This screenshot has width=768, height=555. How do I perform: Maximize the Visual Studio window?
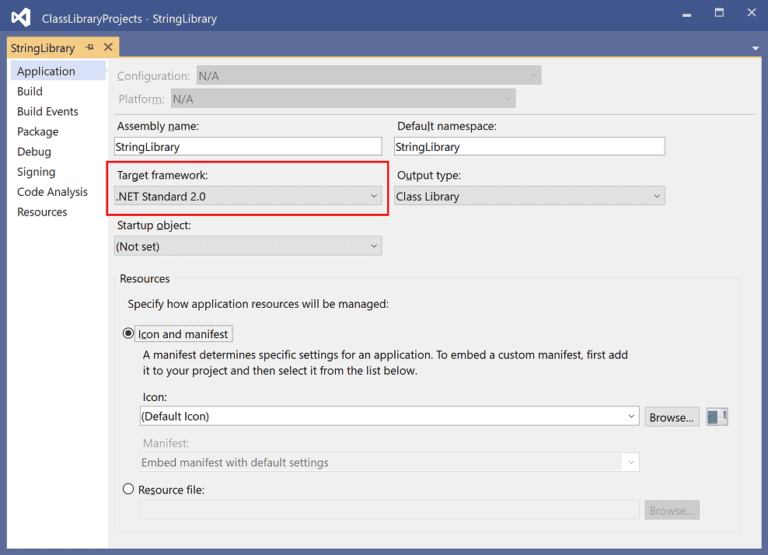point(718,15)
